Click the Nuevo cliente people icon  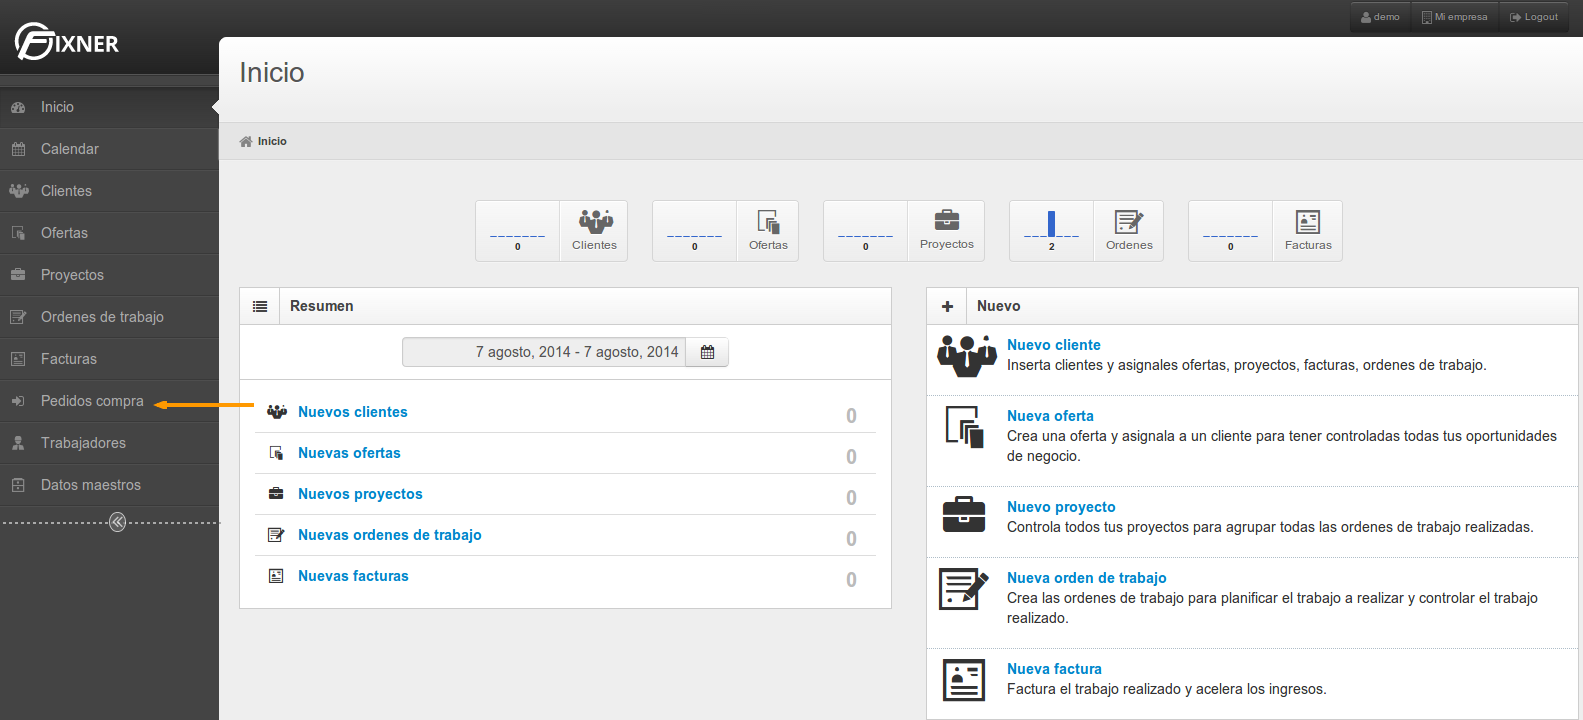[966, 355]
